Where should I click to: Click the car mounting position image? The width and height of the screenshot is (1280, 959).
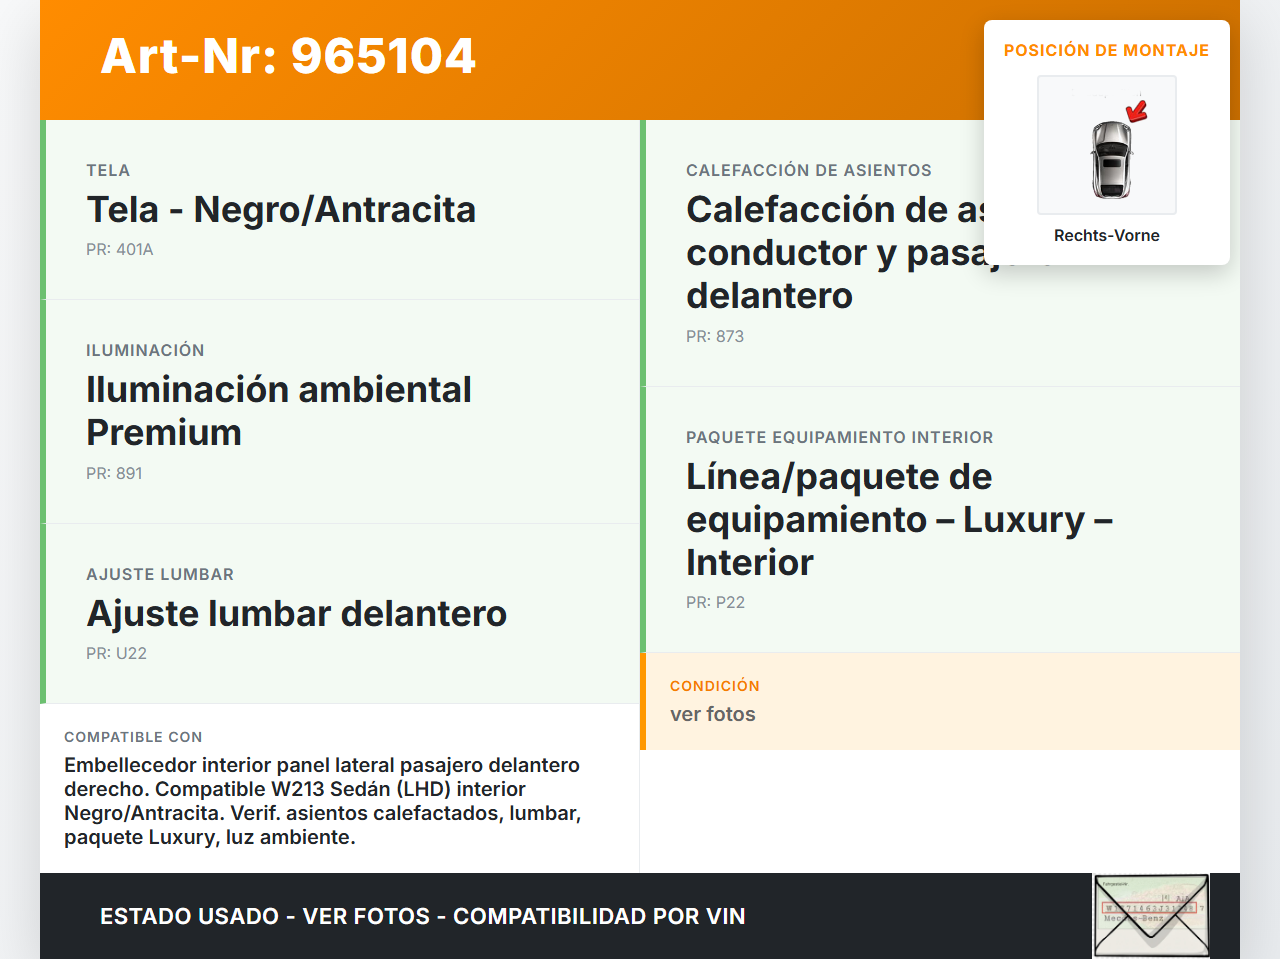coord(1107,145)
